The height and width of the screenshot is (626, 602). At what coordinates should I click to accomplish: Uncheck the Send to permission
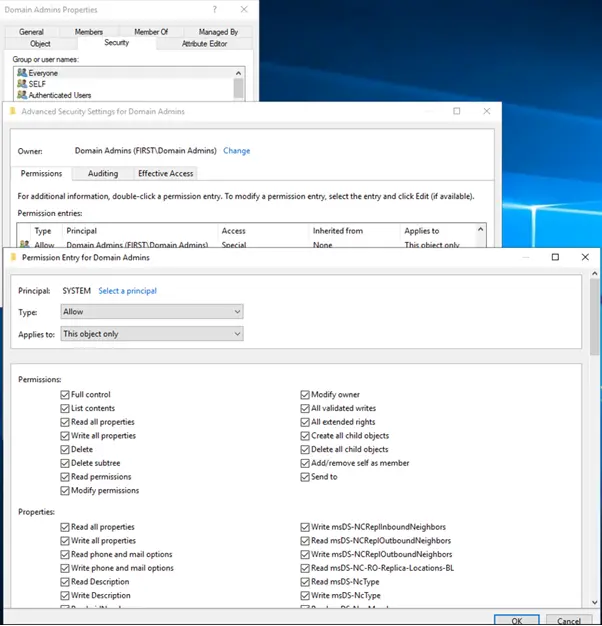[305, 477]
